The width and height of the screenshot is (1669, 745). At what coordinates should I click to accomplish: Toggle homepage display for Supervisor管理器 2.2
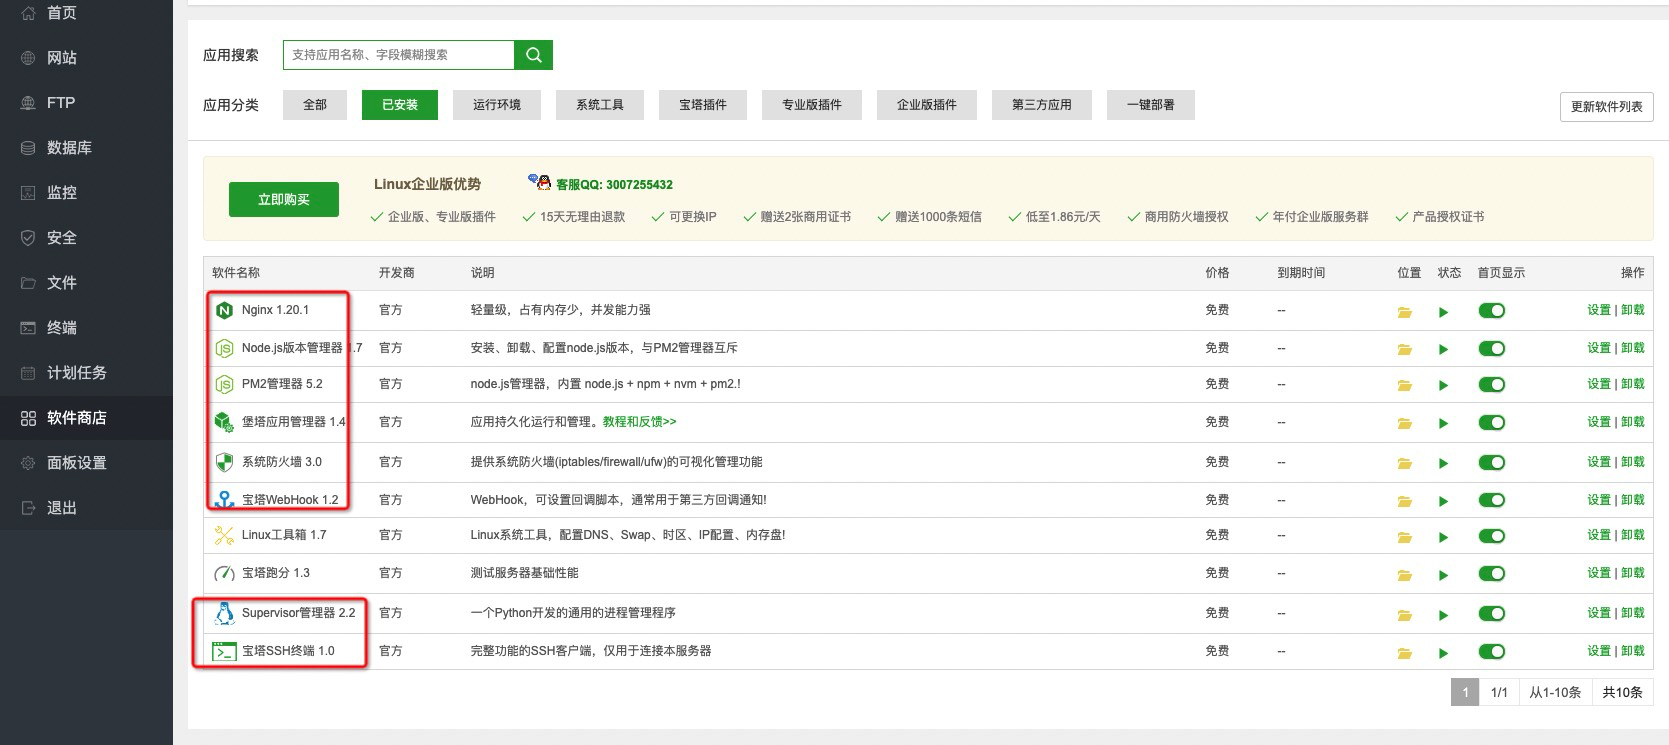[x=1492, y=614]
